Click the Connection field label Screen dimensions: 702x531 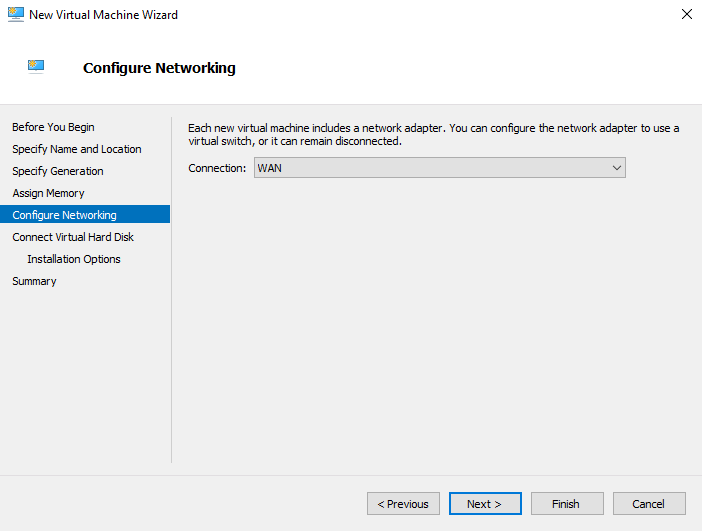point(217,168)
